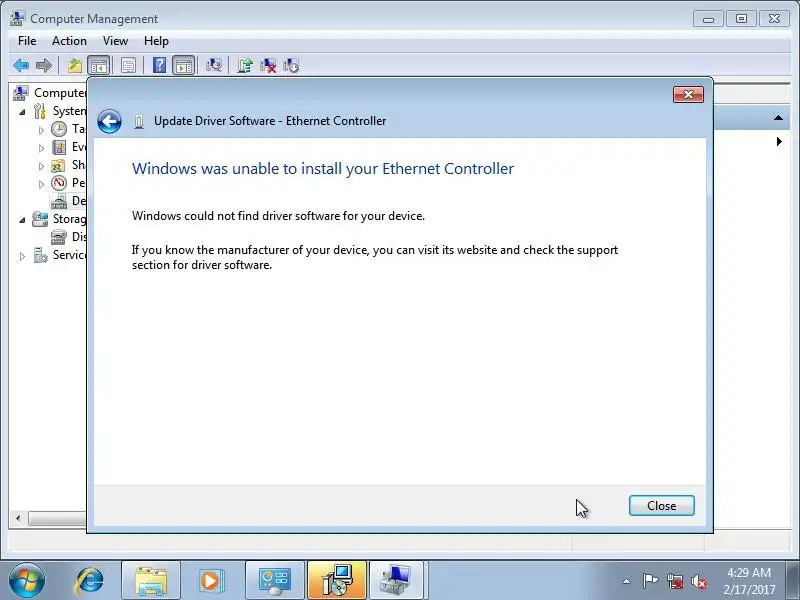Click the tree pane left scroll arrow

[x=18, y=519]
